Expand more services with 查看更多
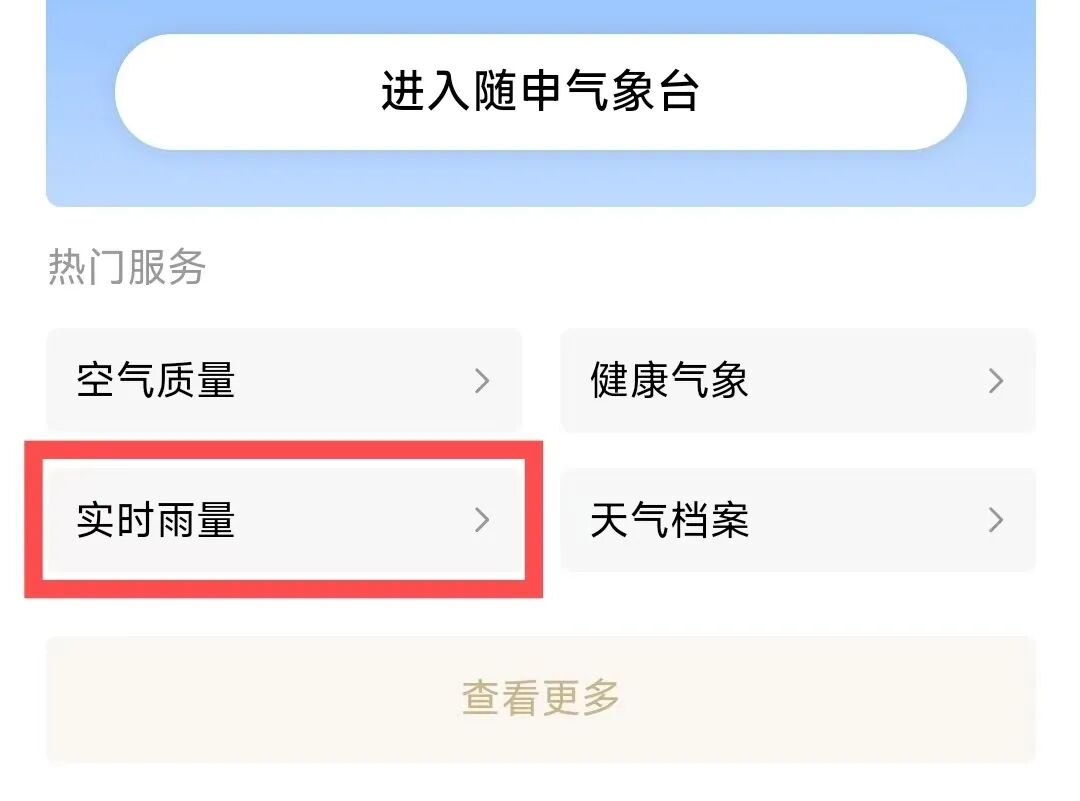The width and height of the screenshot is (1080, 801). [540, 698]
